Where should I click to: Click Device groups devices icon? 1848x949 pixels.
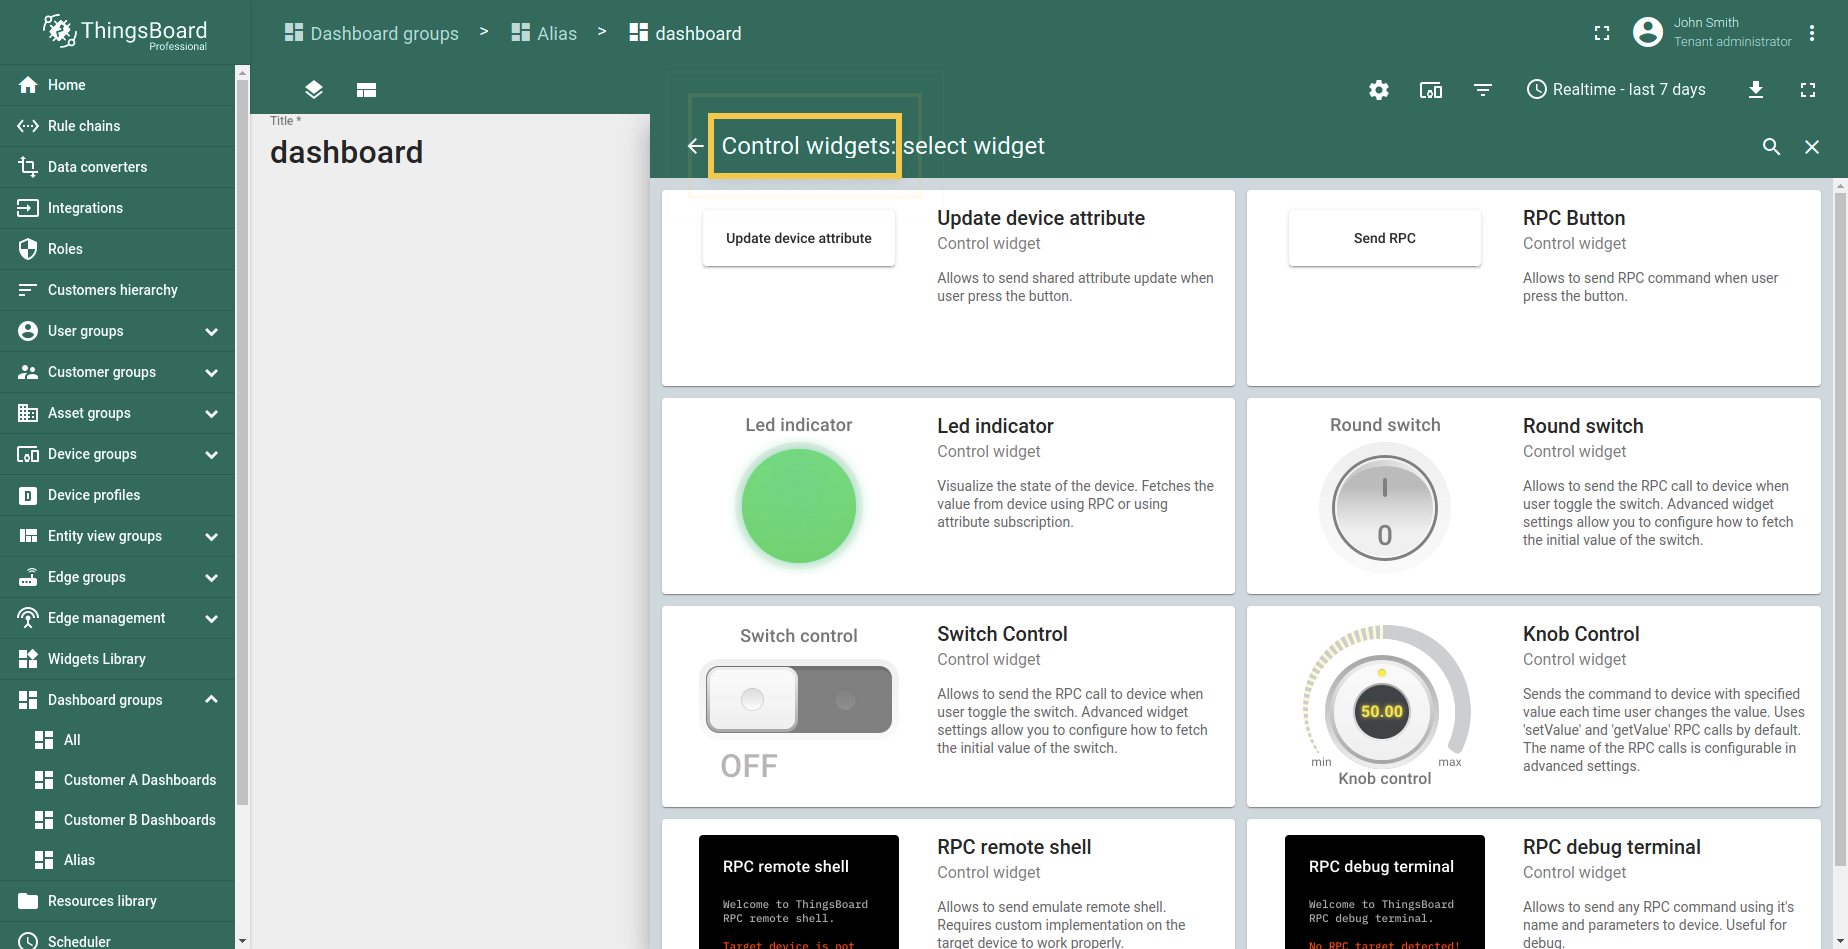point(28,454)
